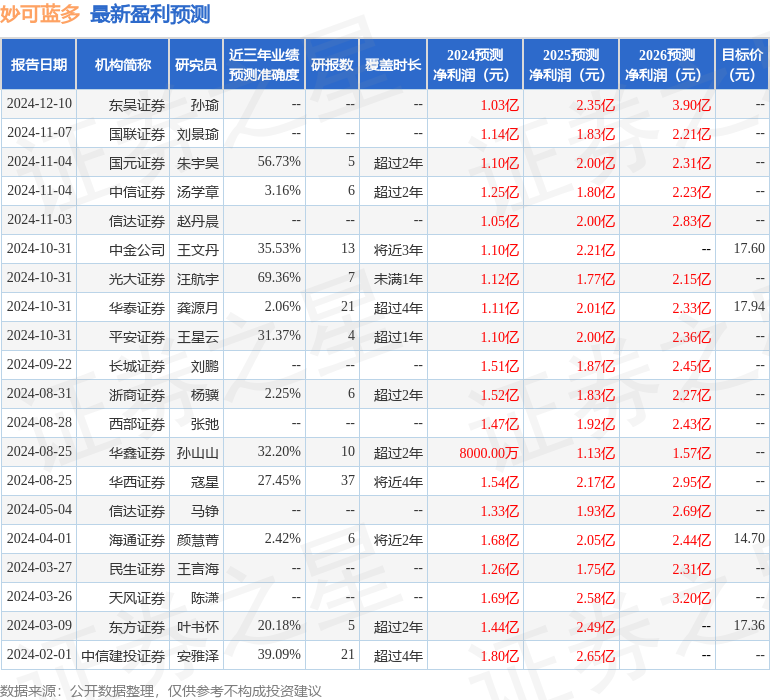Click the 妙可蓝多 title text
Viewport: 770px width, 700px height.
click(x=40, y=14)
